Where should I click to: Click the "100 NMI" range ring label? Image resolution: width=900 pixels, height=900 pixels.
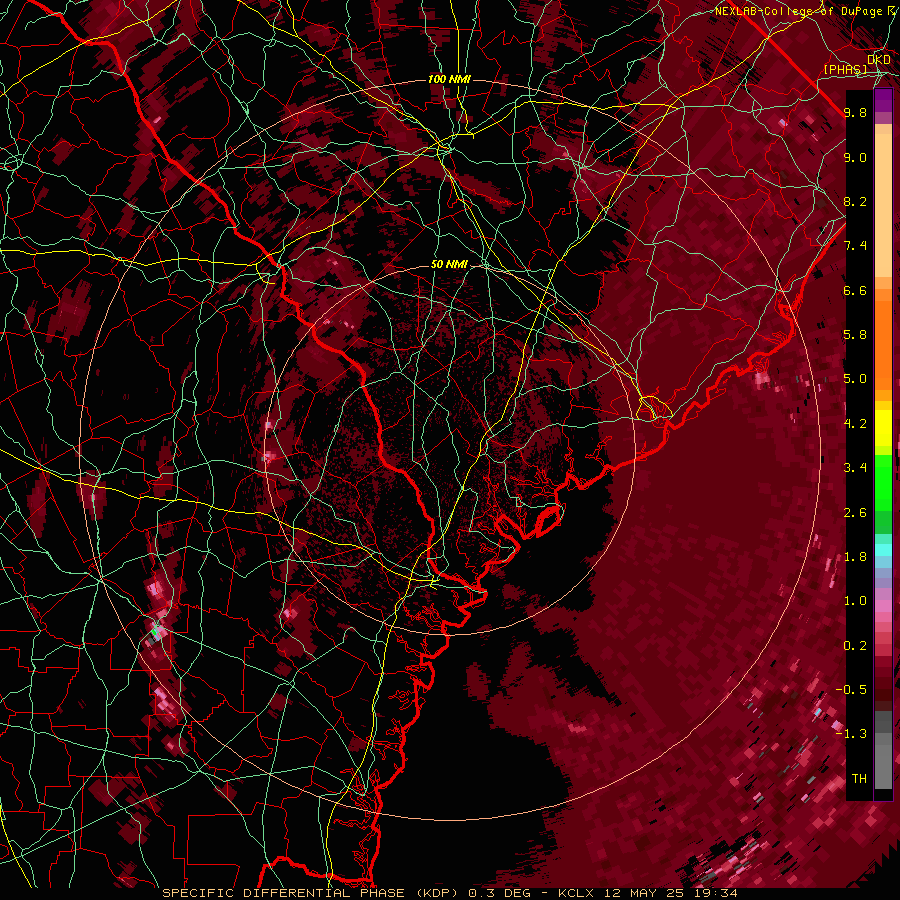tap(449, 79)
